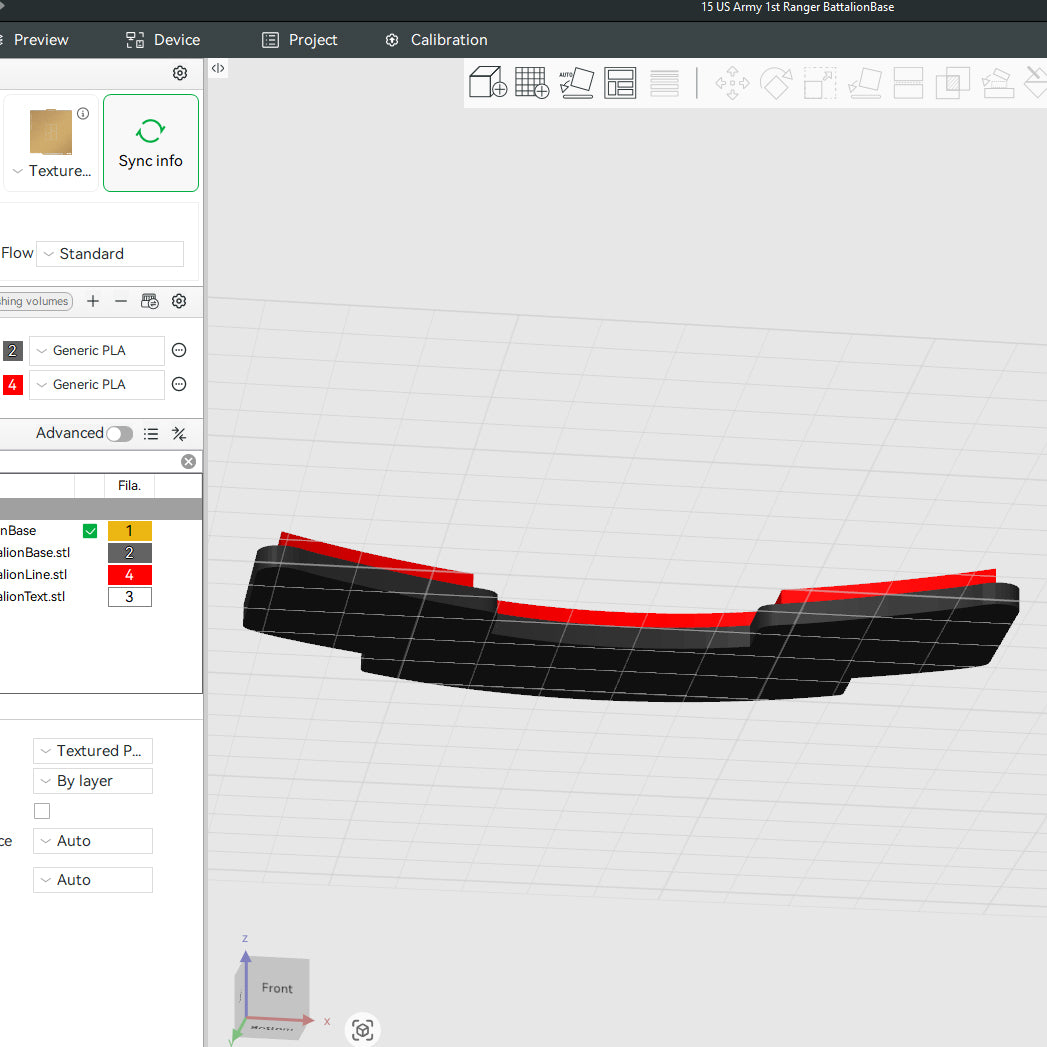
Task: Click the view cube orbit icon
Action: (362, 1029)
